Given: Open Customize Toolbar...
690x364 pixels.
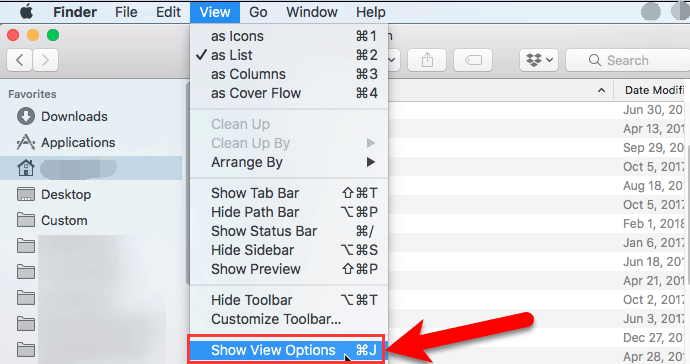Looking at the screenshot, I should [289, 319].
